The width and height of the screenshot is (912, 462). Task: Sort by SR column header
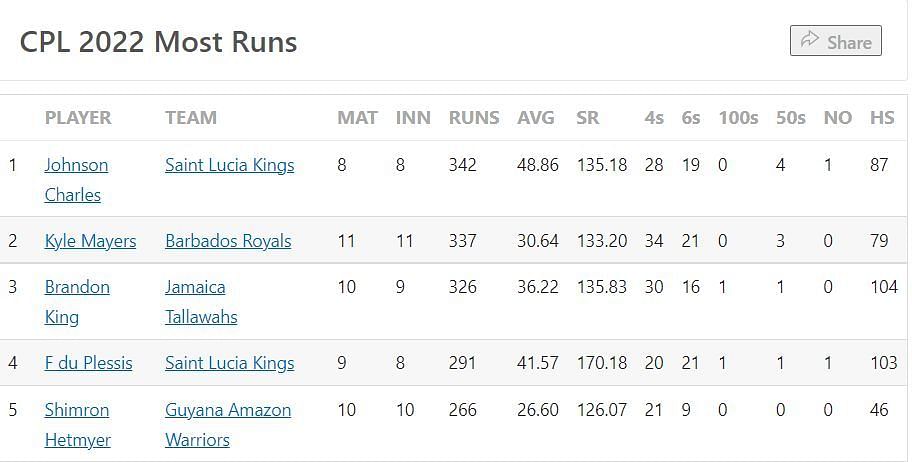point(587,118)
